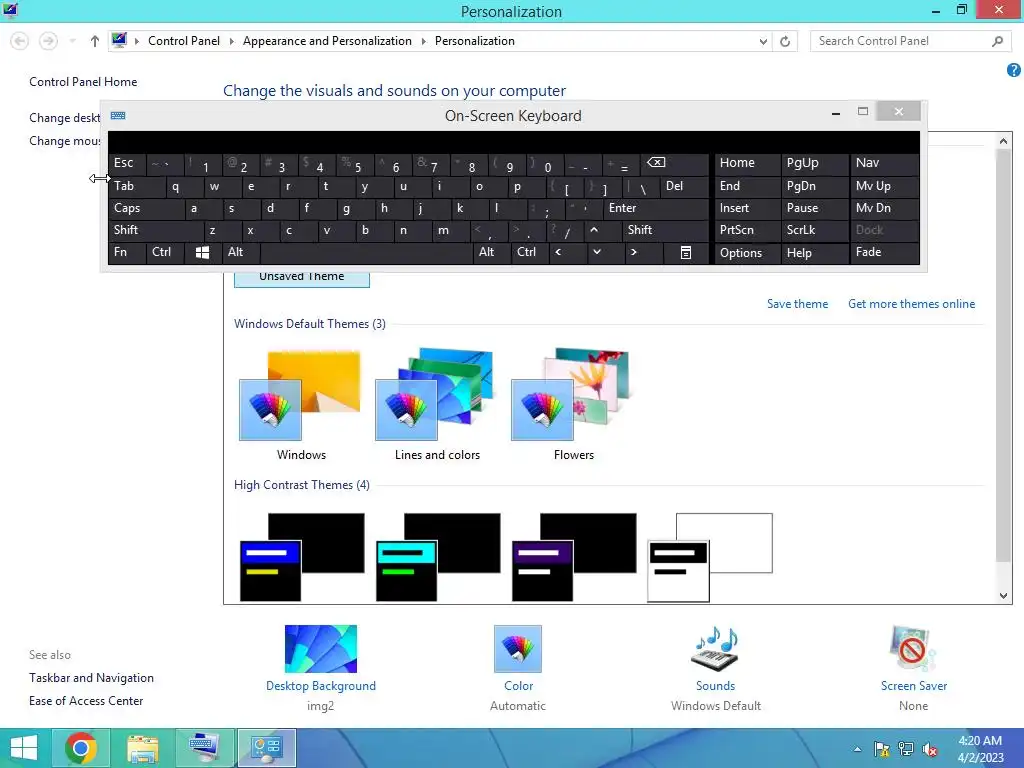Screen dimensions: 1024x768
Task: Click the Save theme link
Action: [797, 304]
